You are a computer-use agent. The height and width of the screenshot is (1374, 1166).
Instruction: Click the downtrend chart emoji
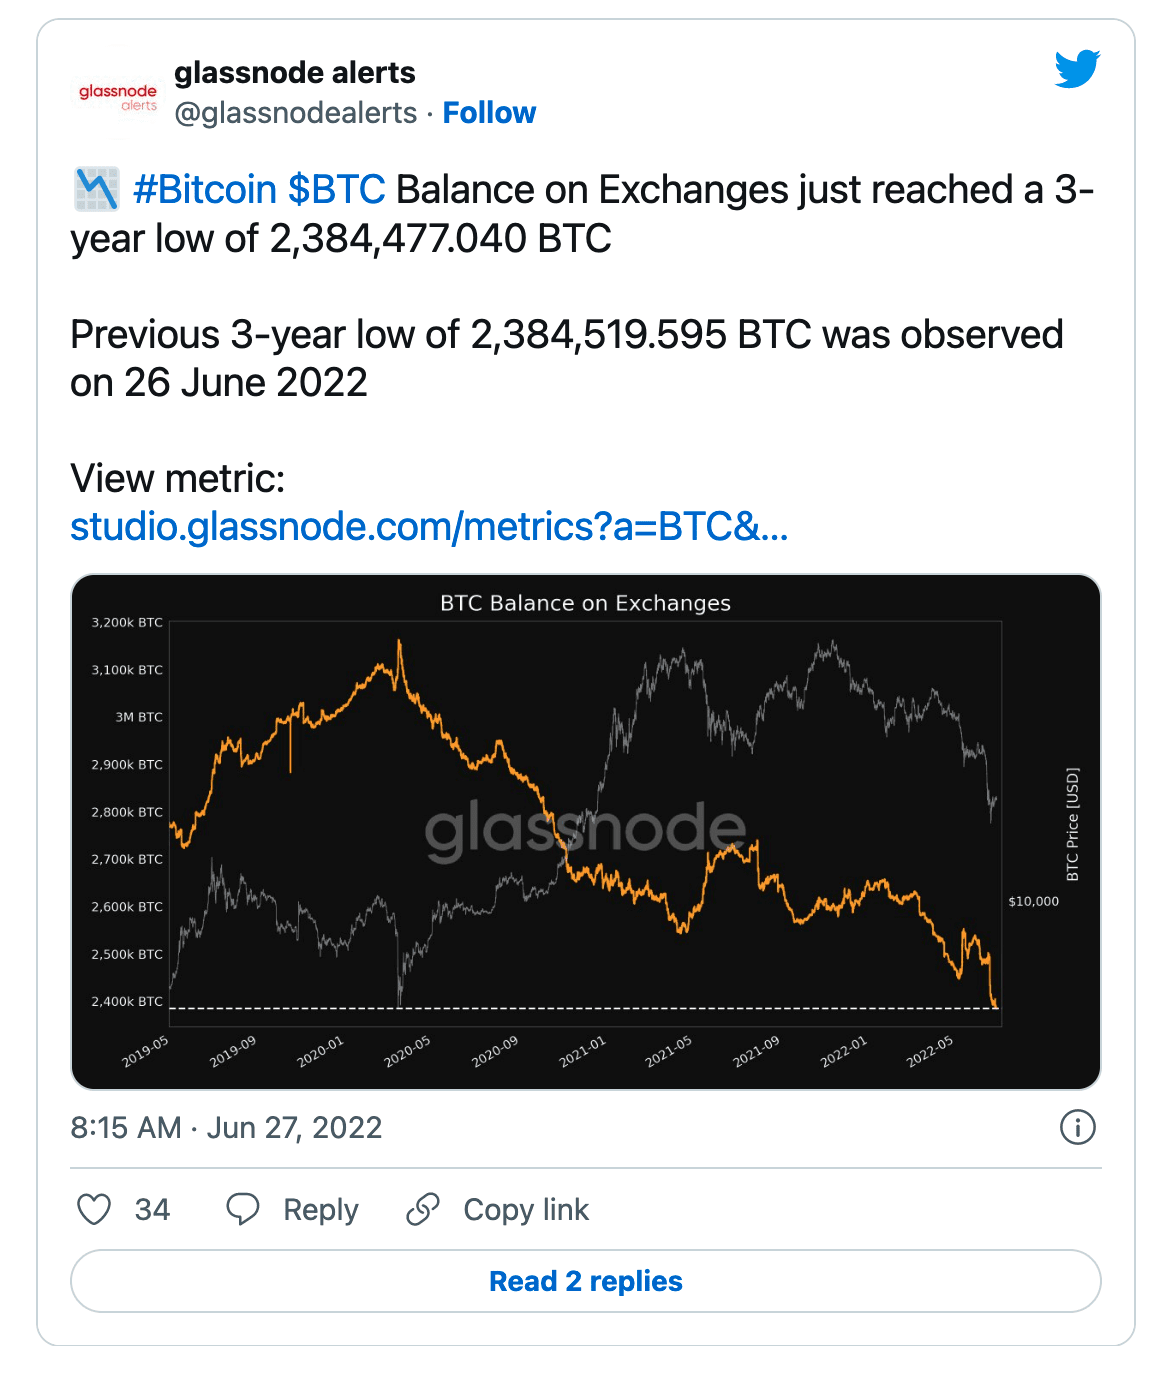click(x=97, y=189)
